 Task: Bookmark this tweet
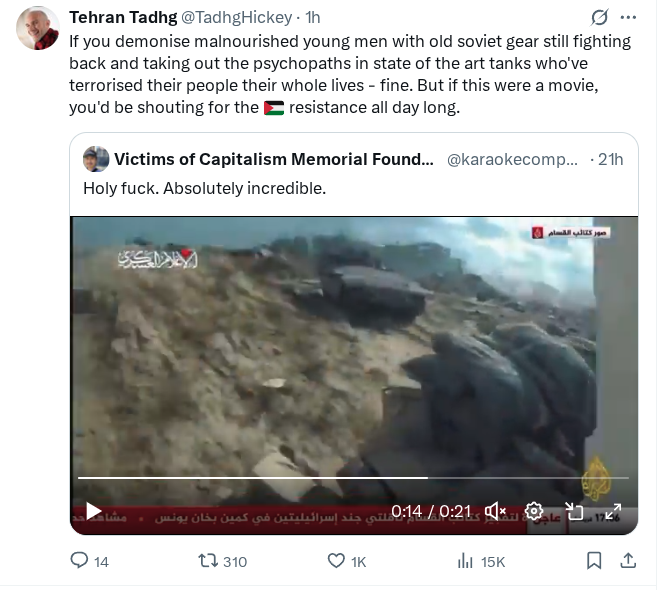[x=594, y=561]
